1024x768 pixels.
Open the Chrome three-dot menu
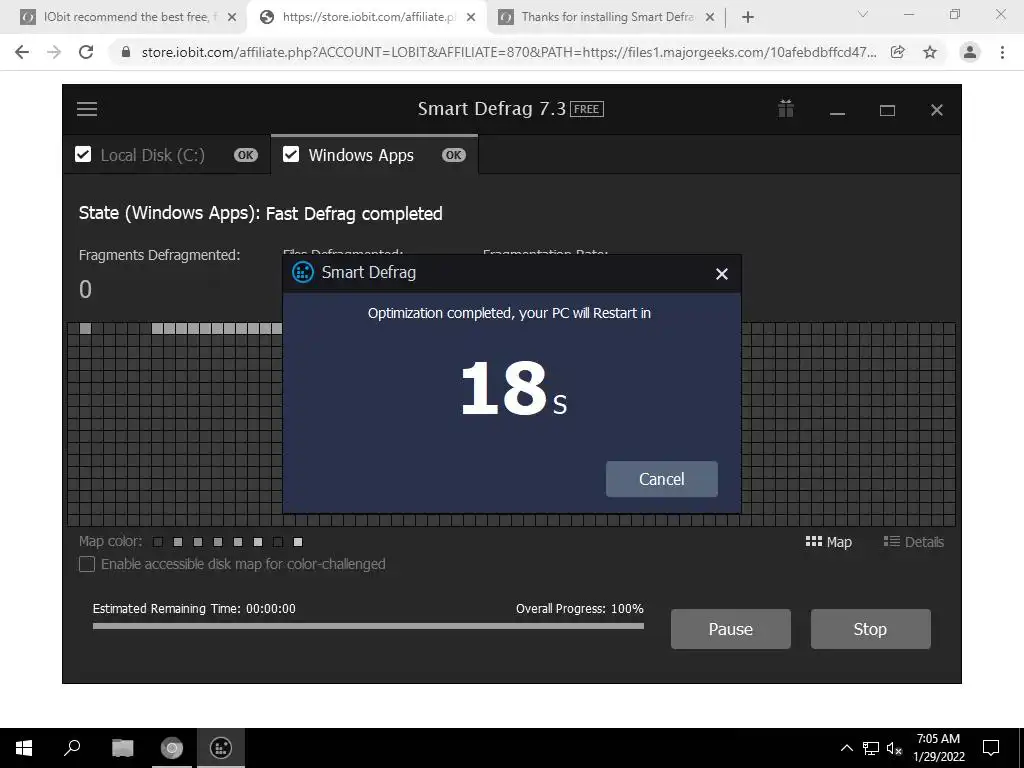pyautogui.click(x=1002, y=52)
